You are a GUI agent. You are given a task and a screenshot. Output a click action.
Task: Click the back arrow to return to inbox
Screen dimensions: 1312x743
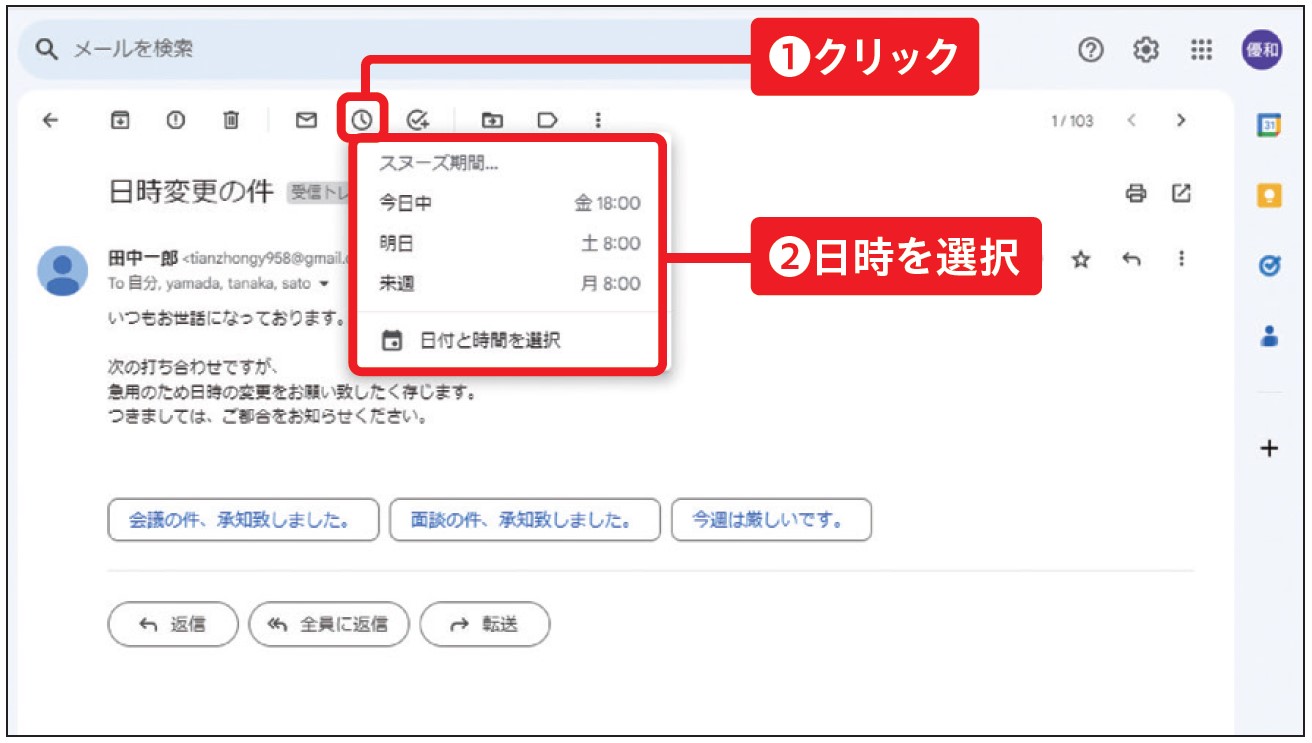click(x=50, y=120)
